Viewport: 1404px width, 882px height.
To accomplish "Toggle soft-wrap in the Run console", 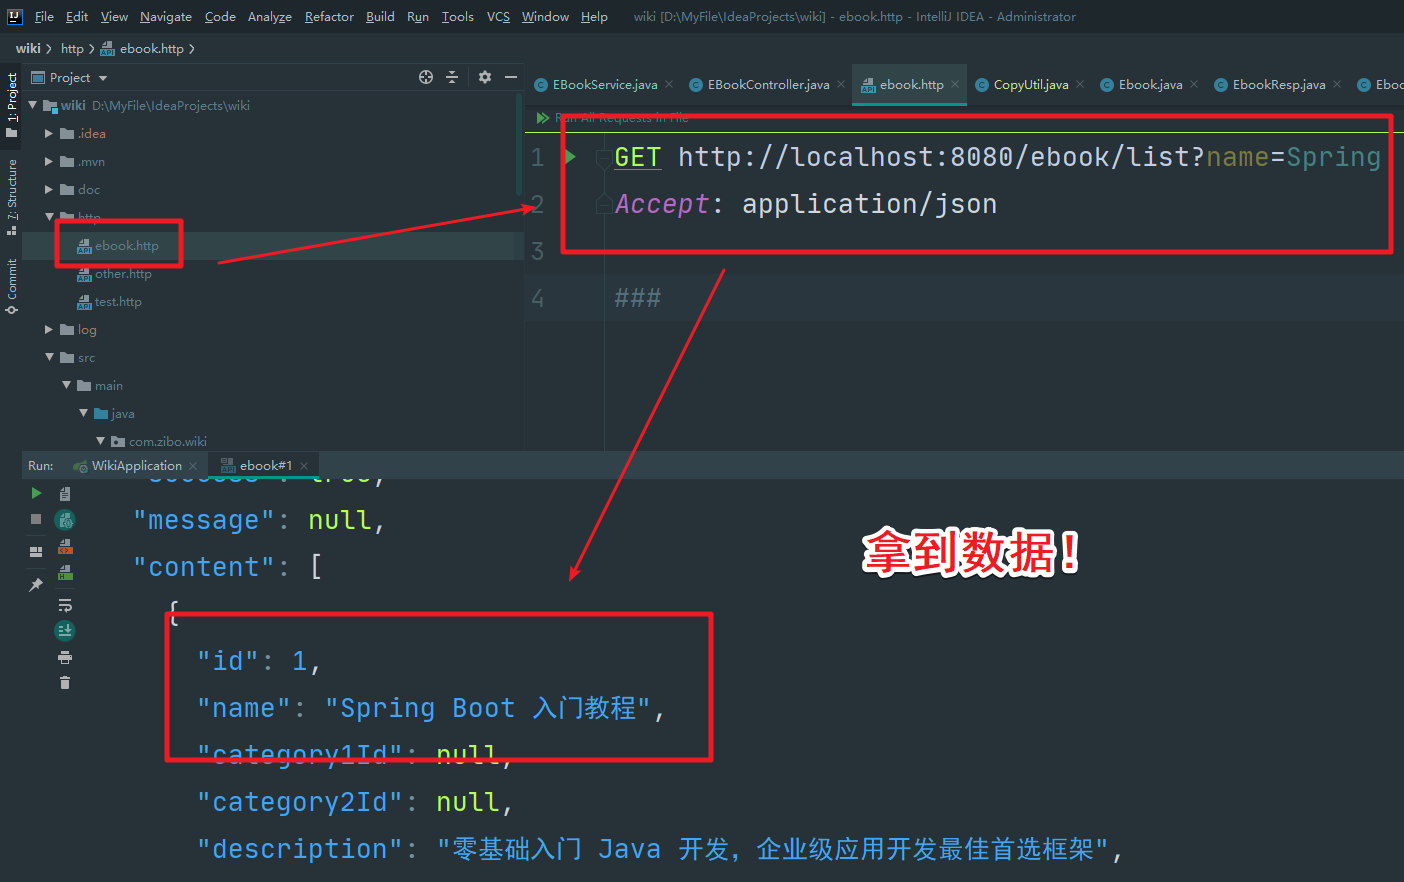I will click(x=65, y=605).
